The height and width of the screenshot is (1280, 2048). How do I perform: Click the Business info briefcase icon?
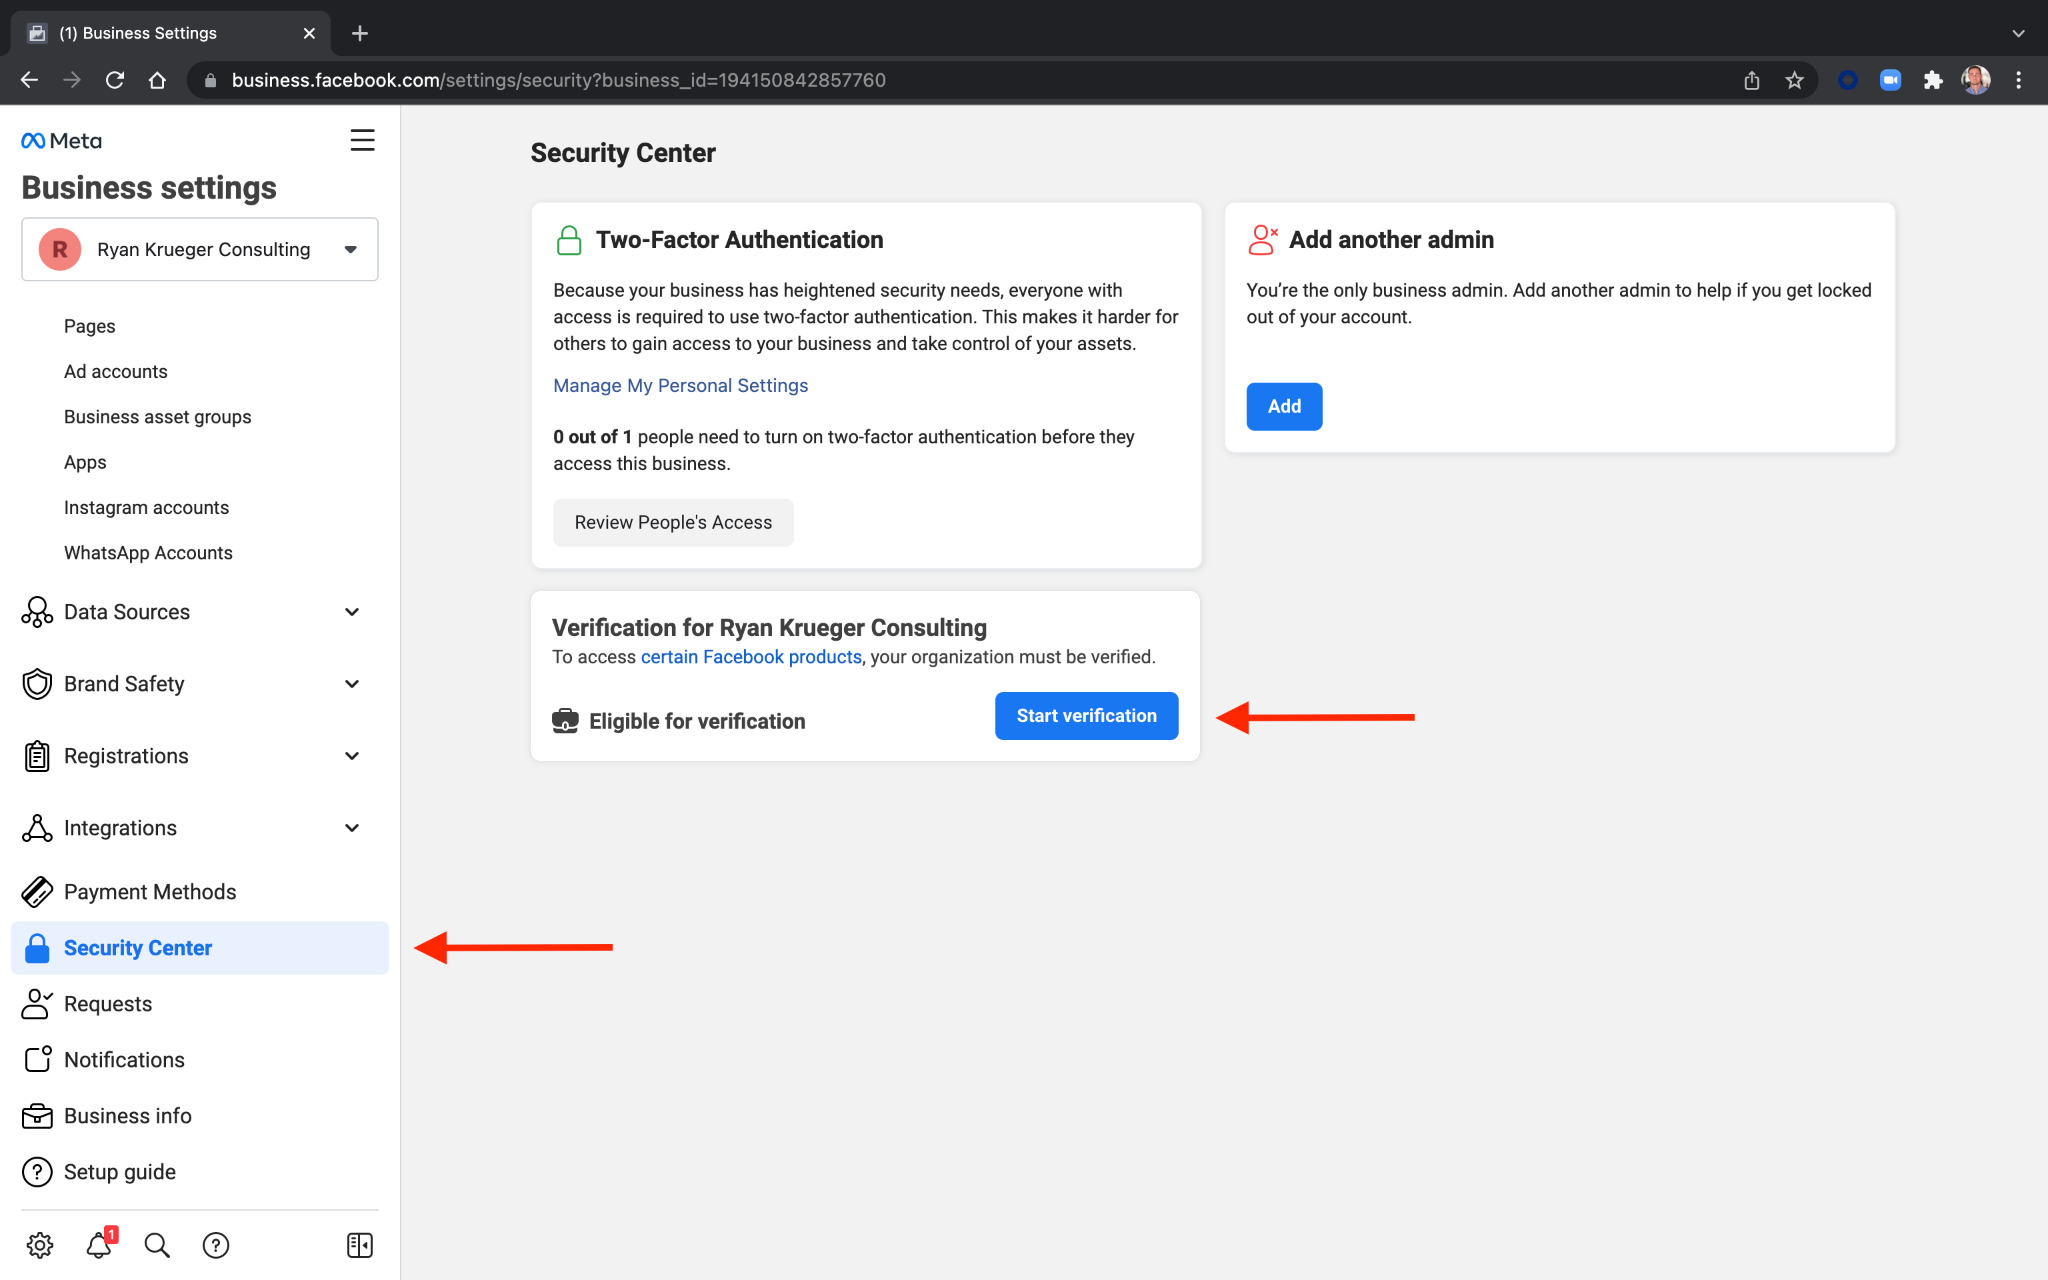(x=37, y=1116)
